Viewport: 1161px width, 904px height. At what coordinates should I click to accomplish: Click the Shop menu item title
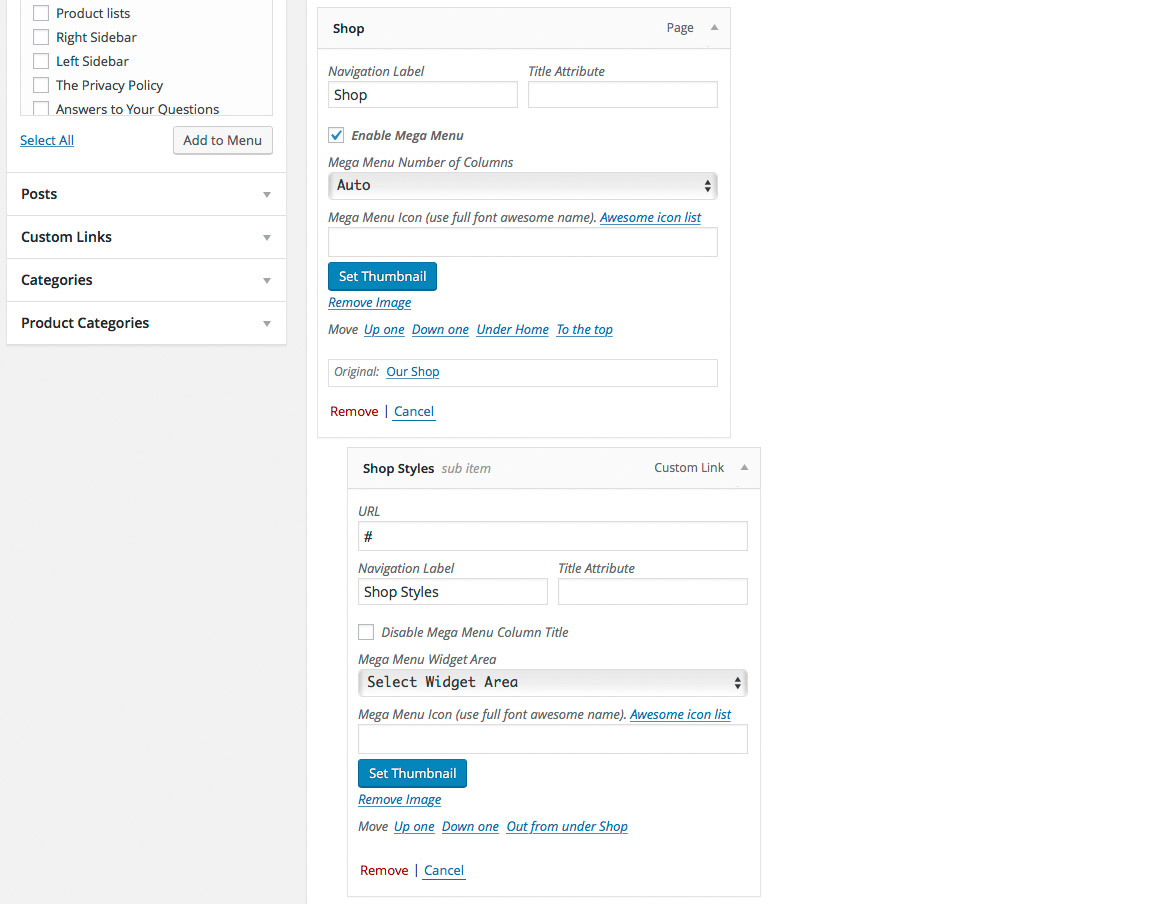(x=348, y=28)
